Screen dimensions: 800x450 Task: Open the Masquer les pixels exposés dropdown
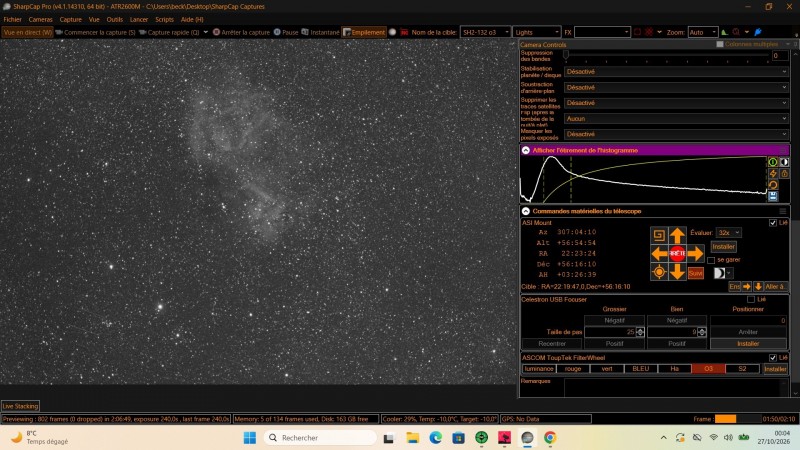677,134
